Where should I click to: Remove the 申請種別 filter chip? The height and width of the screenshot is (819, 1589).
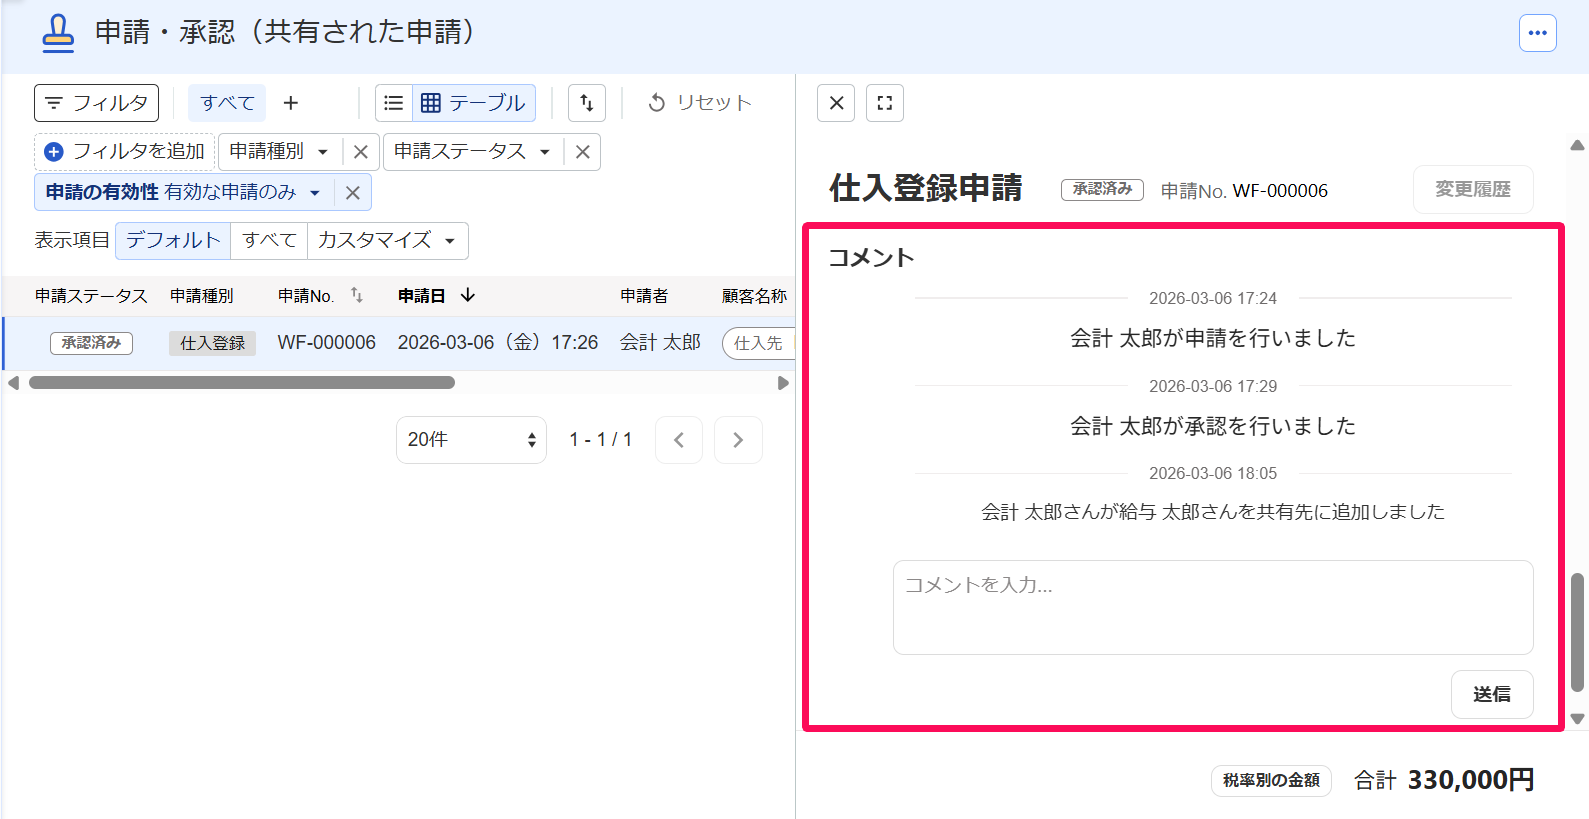[x=361, y=152]
